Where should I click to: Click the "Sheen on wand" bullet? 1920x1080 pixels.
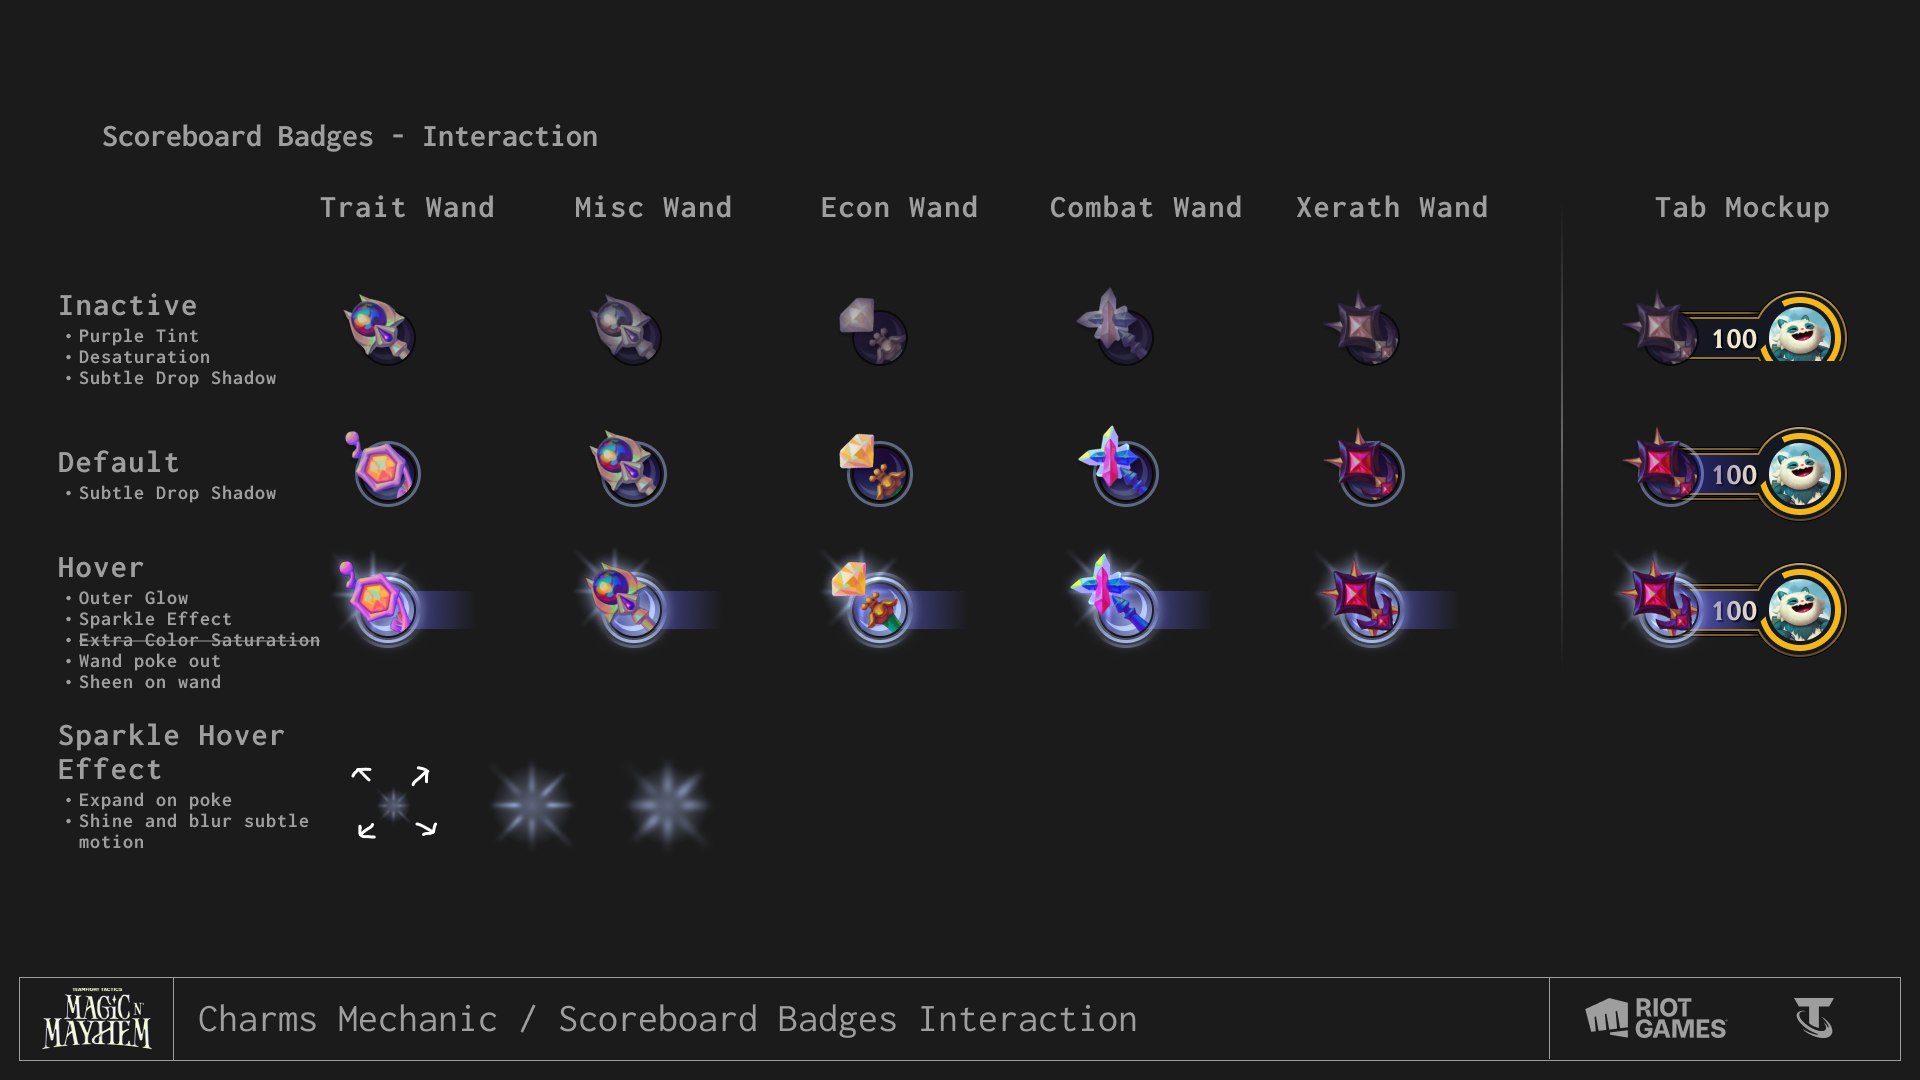150,682
